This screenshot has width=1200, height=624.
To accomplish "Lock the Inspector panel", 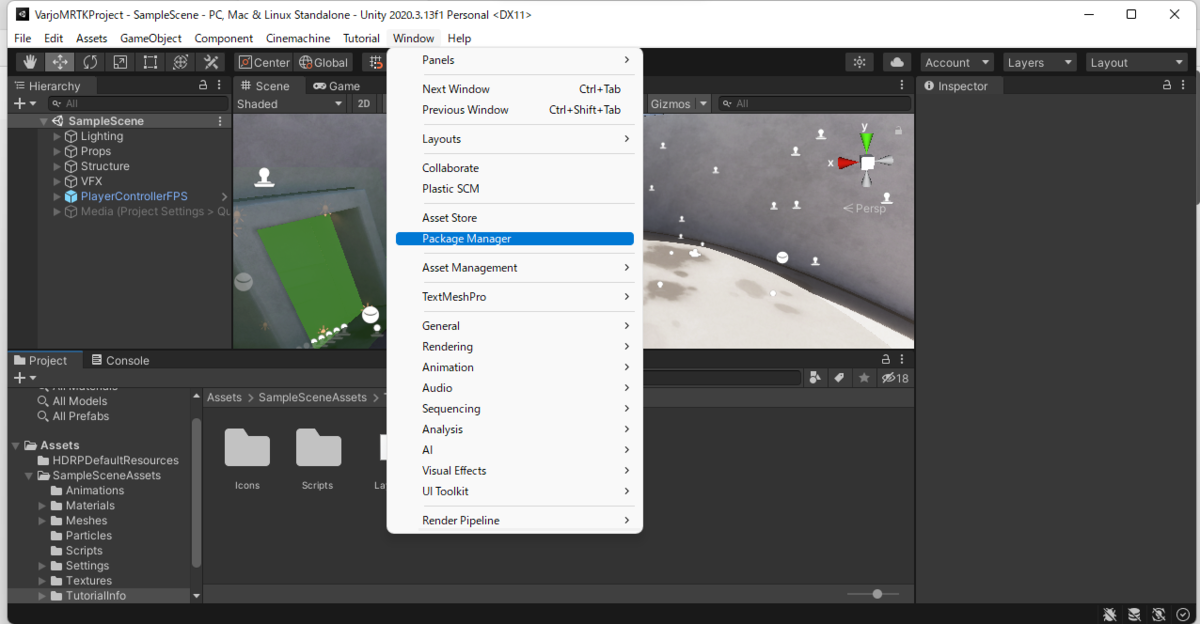I will (1168, 86).
